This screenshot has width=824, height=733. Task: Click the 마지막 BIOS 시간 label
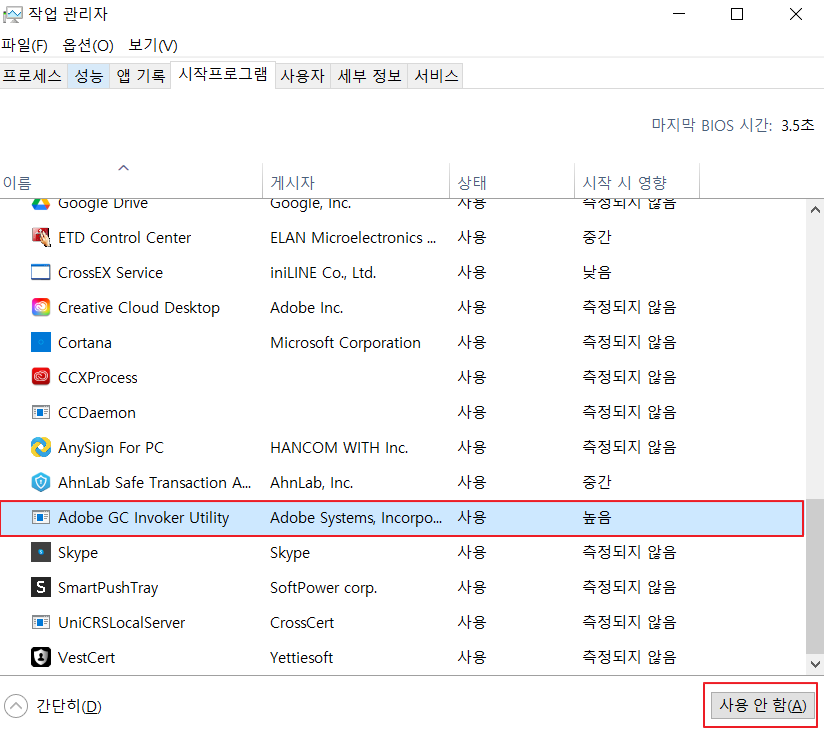point(712,125)
